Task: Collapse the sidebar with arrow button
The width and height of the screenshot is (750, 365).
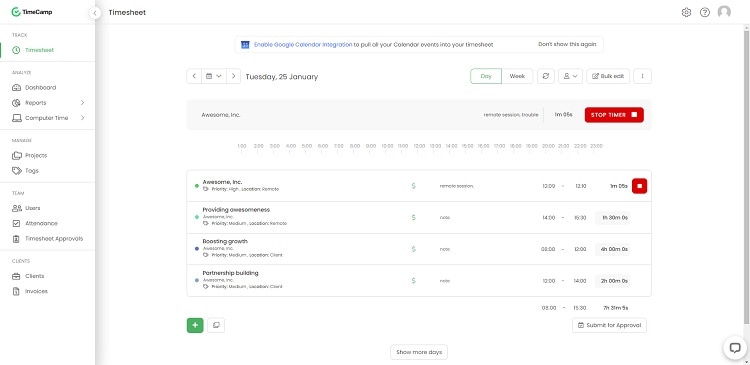Action: [x=95, y=13]
